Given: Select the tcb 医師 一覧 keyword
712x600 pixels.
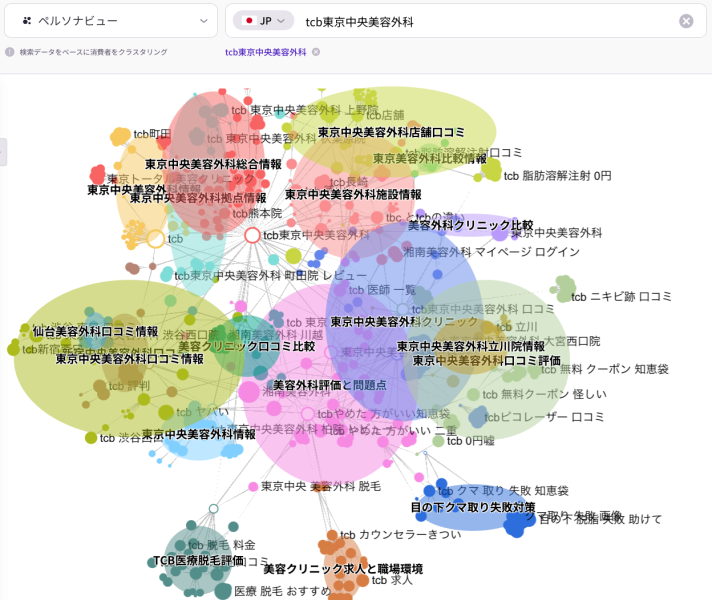Looking at the screenshot, I should pos(382,290).
